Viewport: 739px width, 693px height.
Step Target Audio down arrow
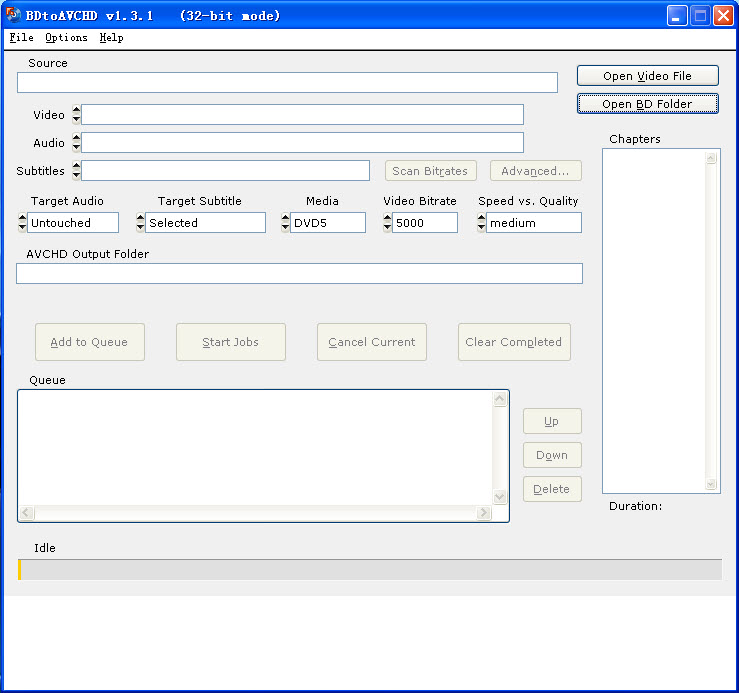pos(22,227)
